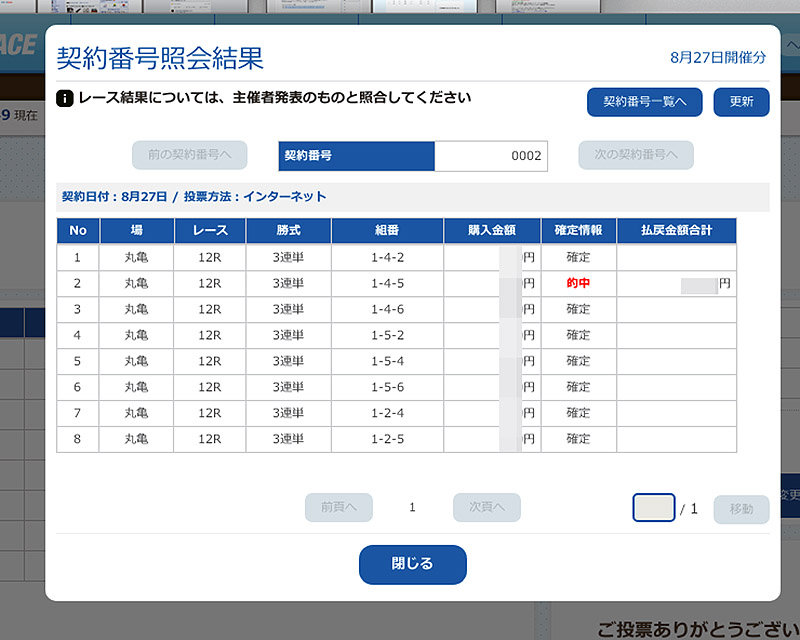Click the 次頁へ next page button
The height and width of the screenshot is (640, 800).
pos(486,508)
